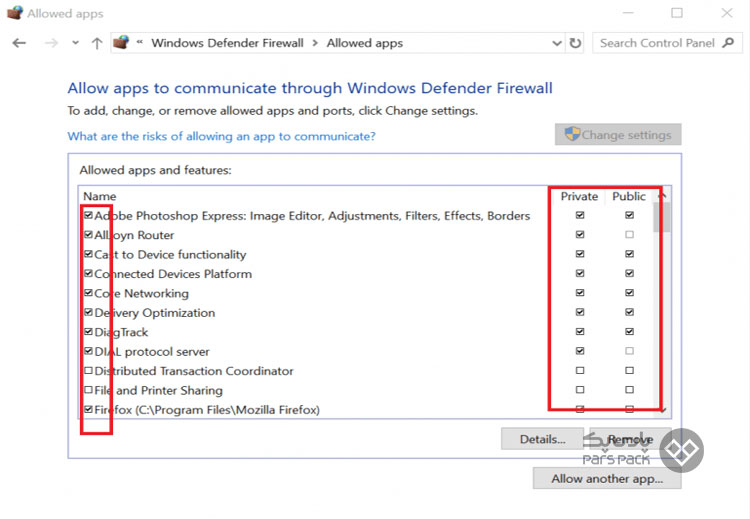
Task: Toggle Private for DiagTrack
Action: (580, 331)
